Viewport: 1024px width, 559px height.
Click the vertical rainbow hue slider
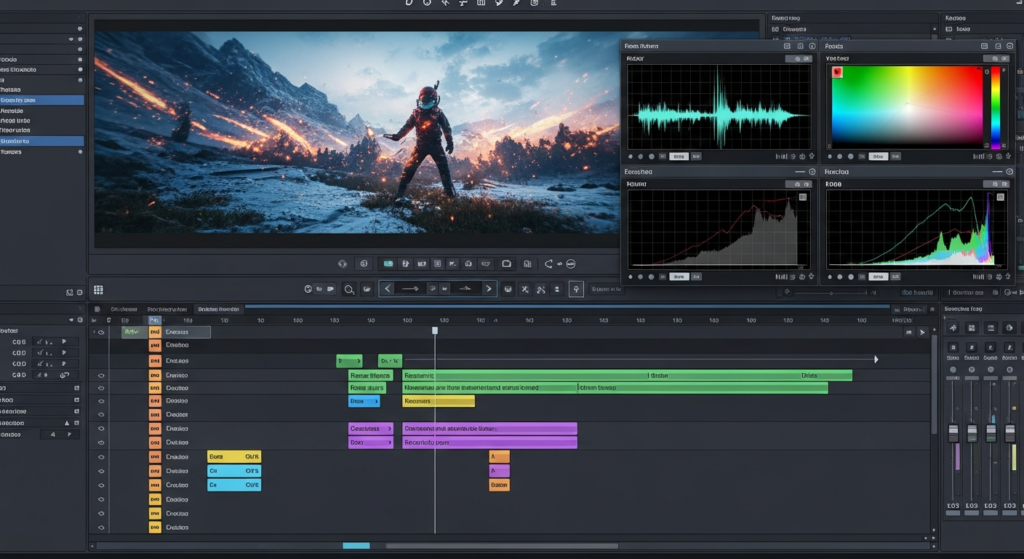(995, 107)
